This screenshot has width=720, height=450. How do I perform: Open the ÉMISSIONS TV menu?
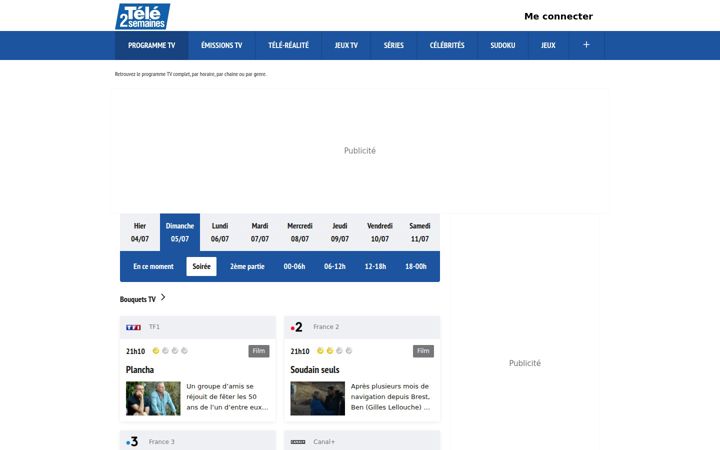[x=221, y=45]
